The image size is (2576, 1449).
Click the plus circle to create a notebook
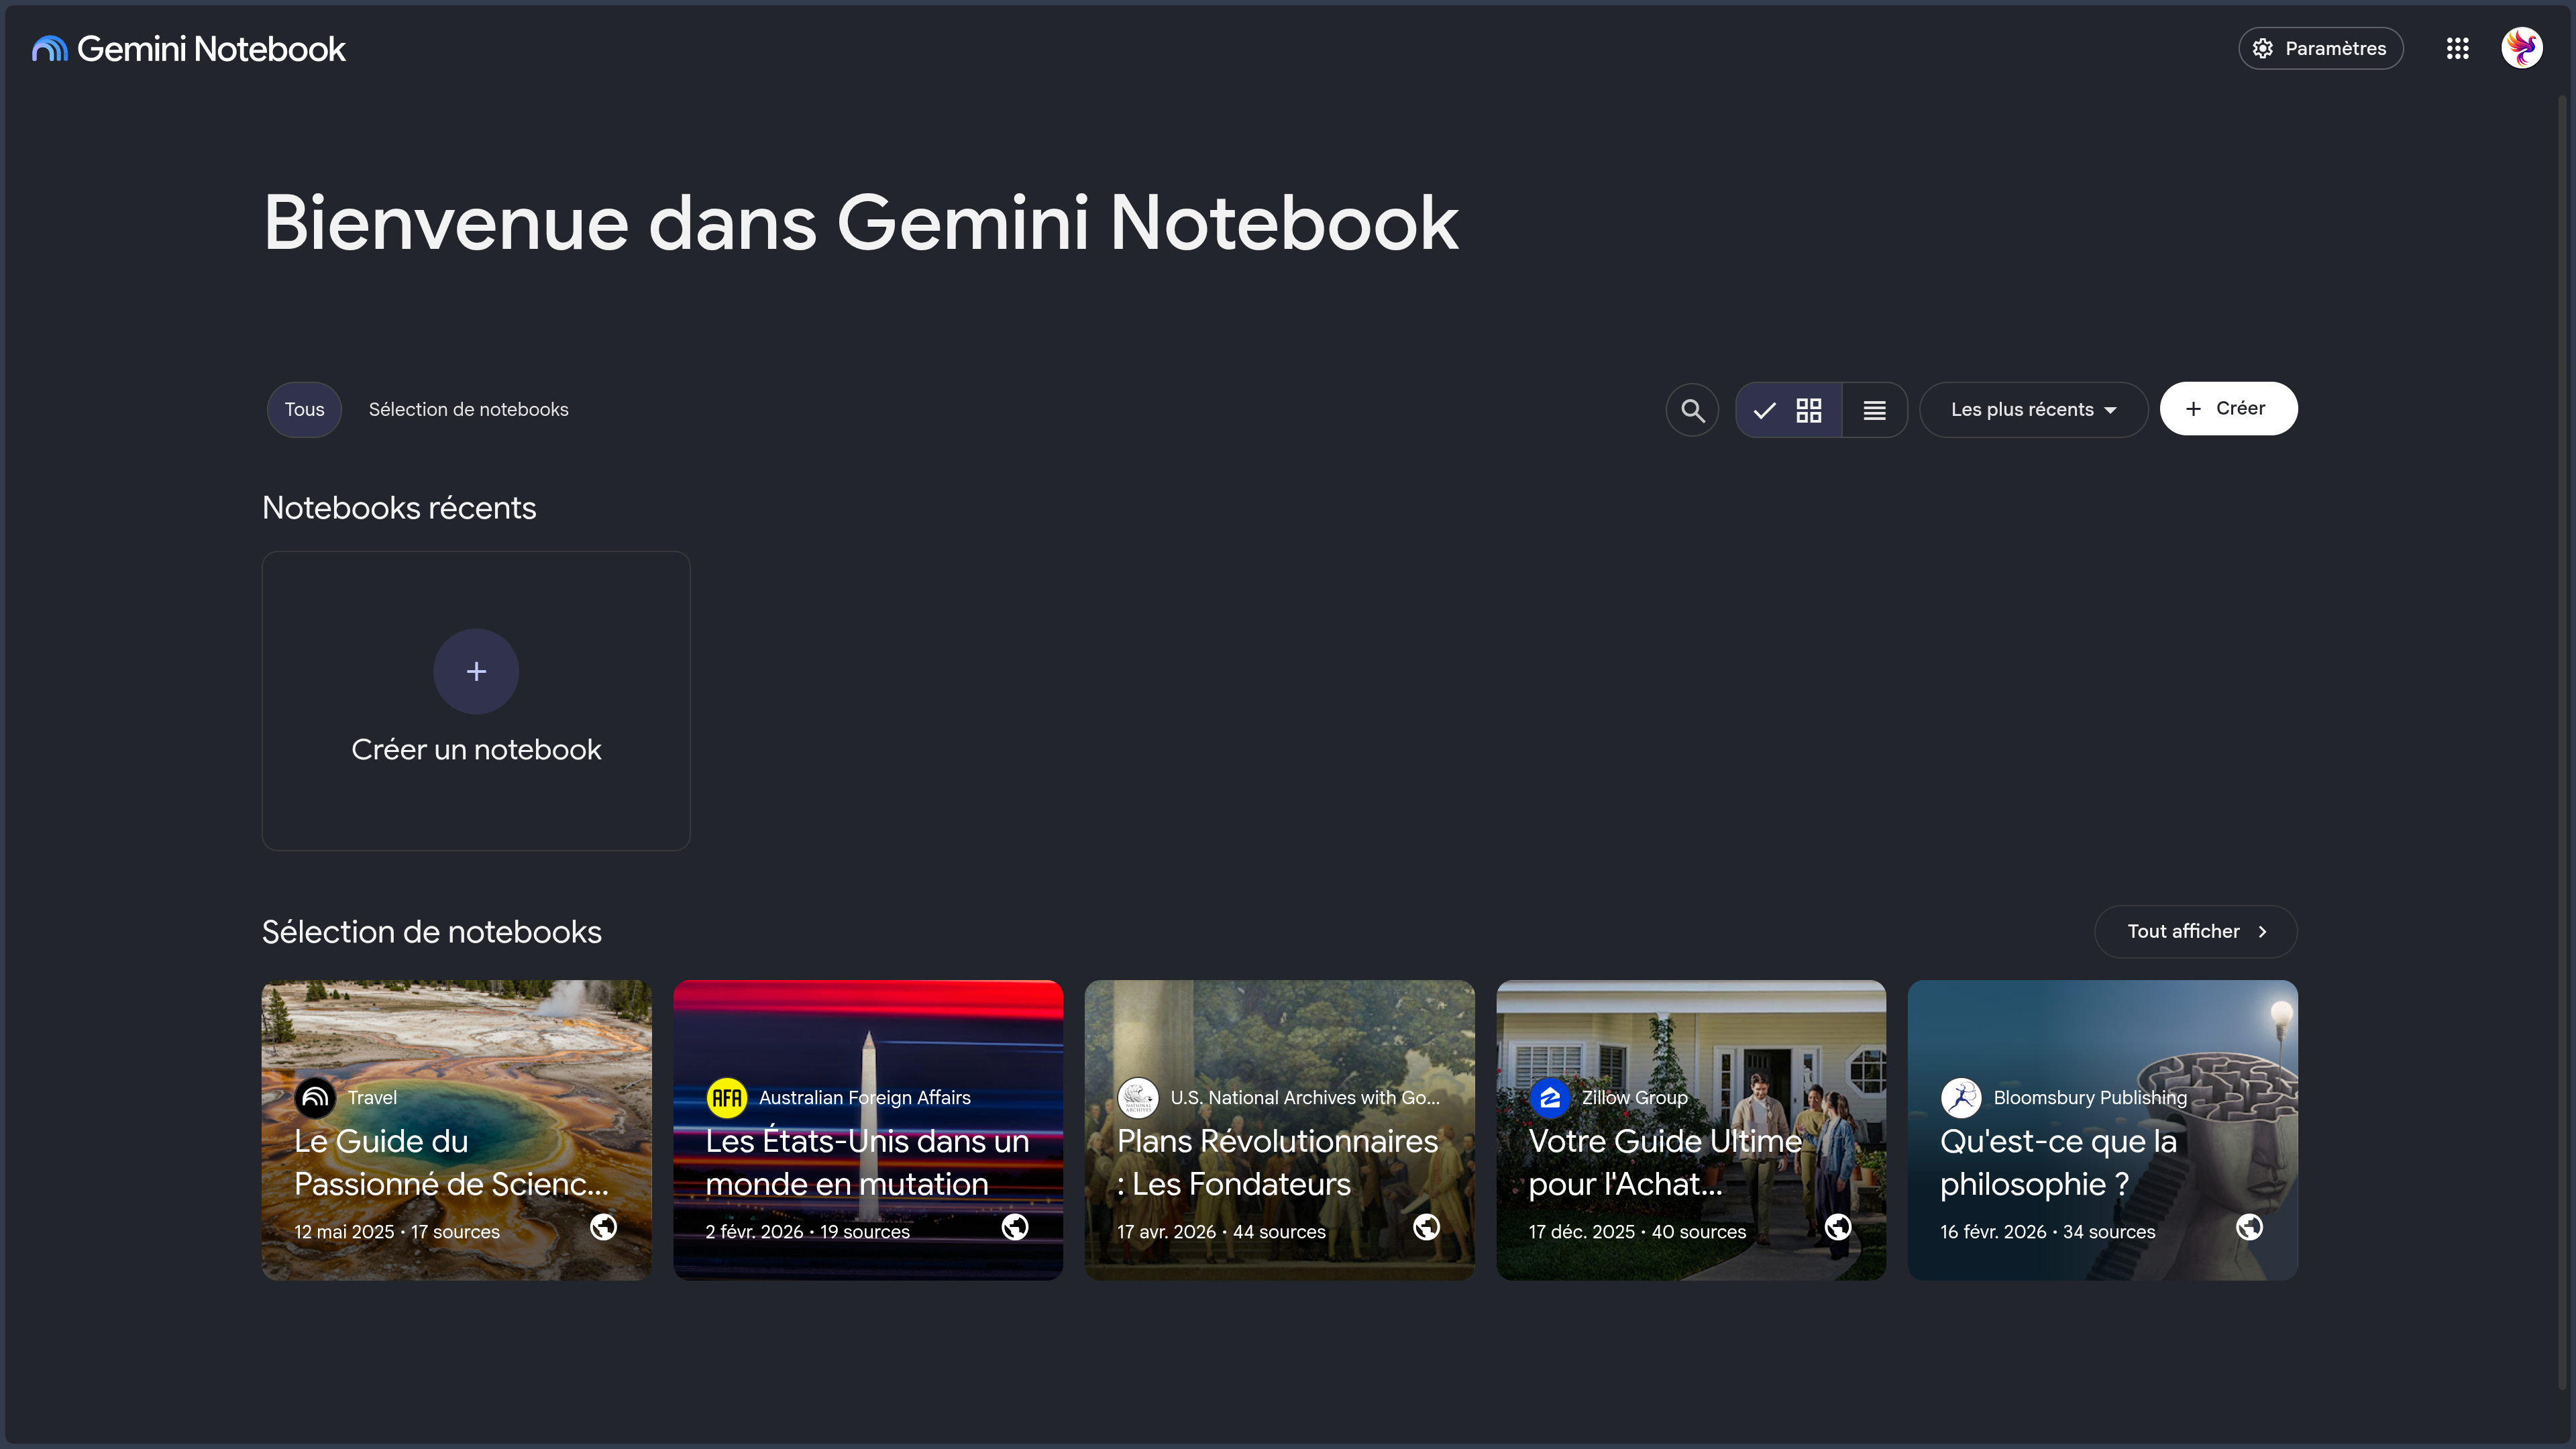coord(476,671)
